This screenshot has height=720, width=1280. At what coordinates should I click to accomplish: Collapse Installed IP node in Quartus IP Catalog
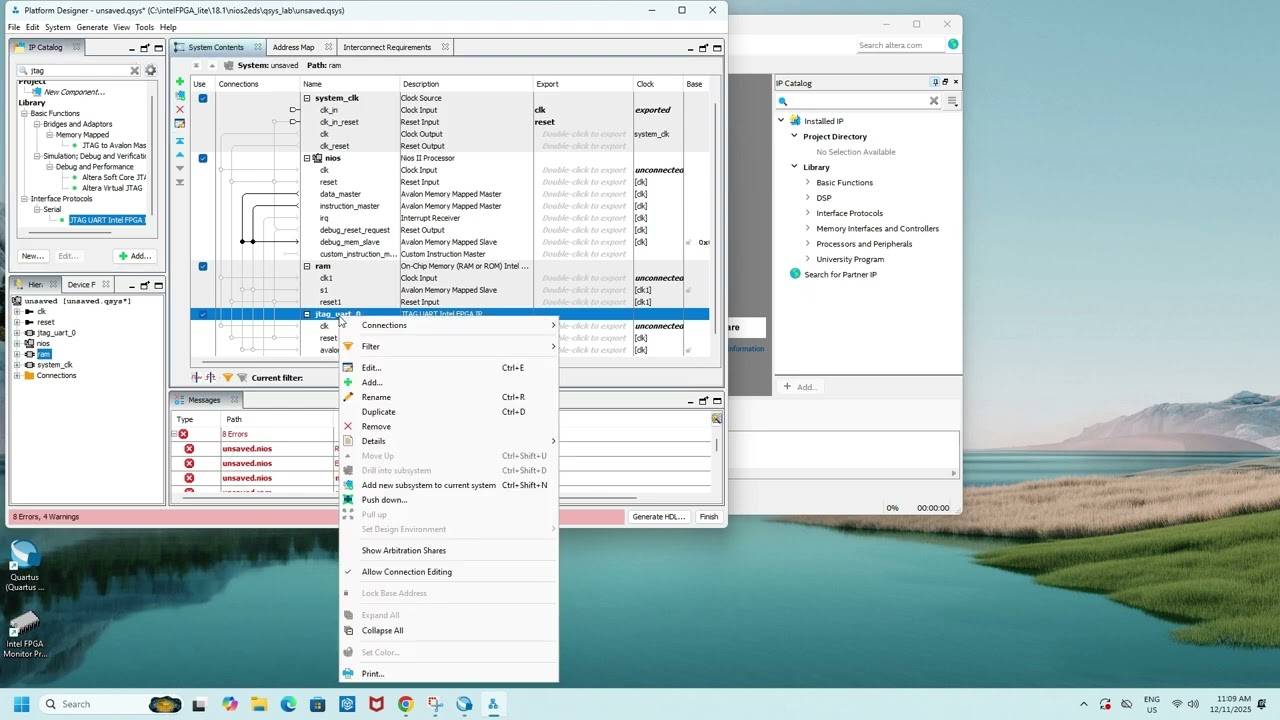[782, 121]
